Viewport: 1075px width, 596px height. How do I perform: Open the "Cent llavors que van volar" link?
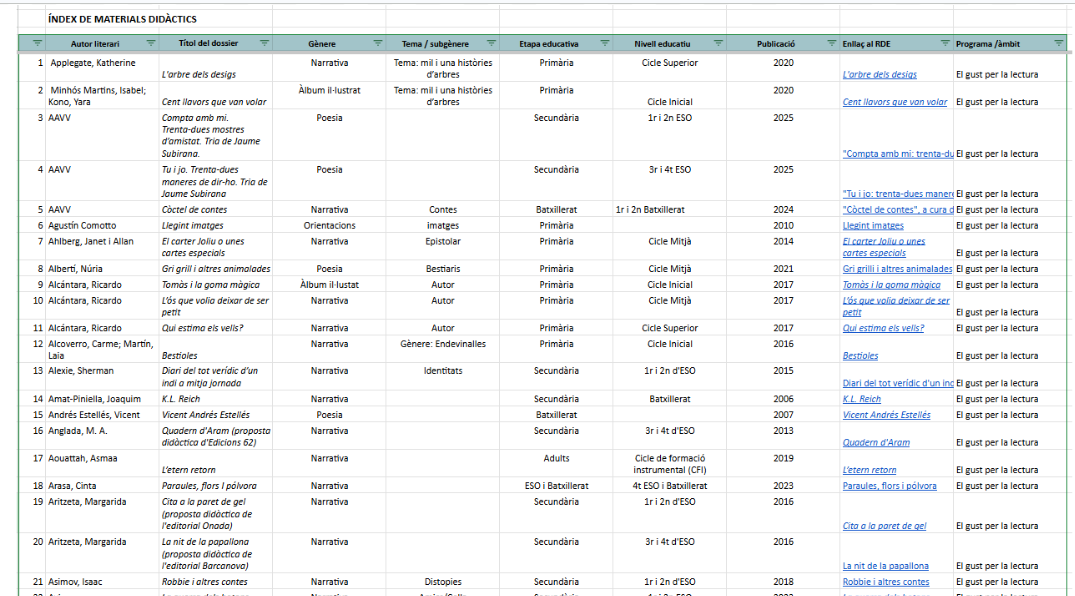tap(894, 102)
